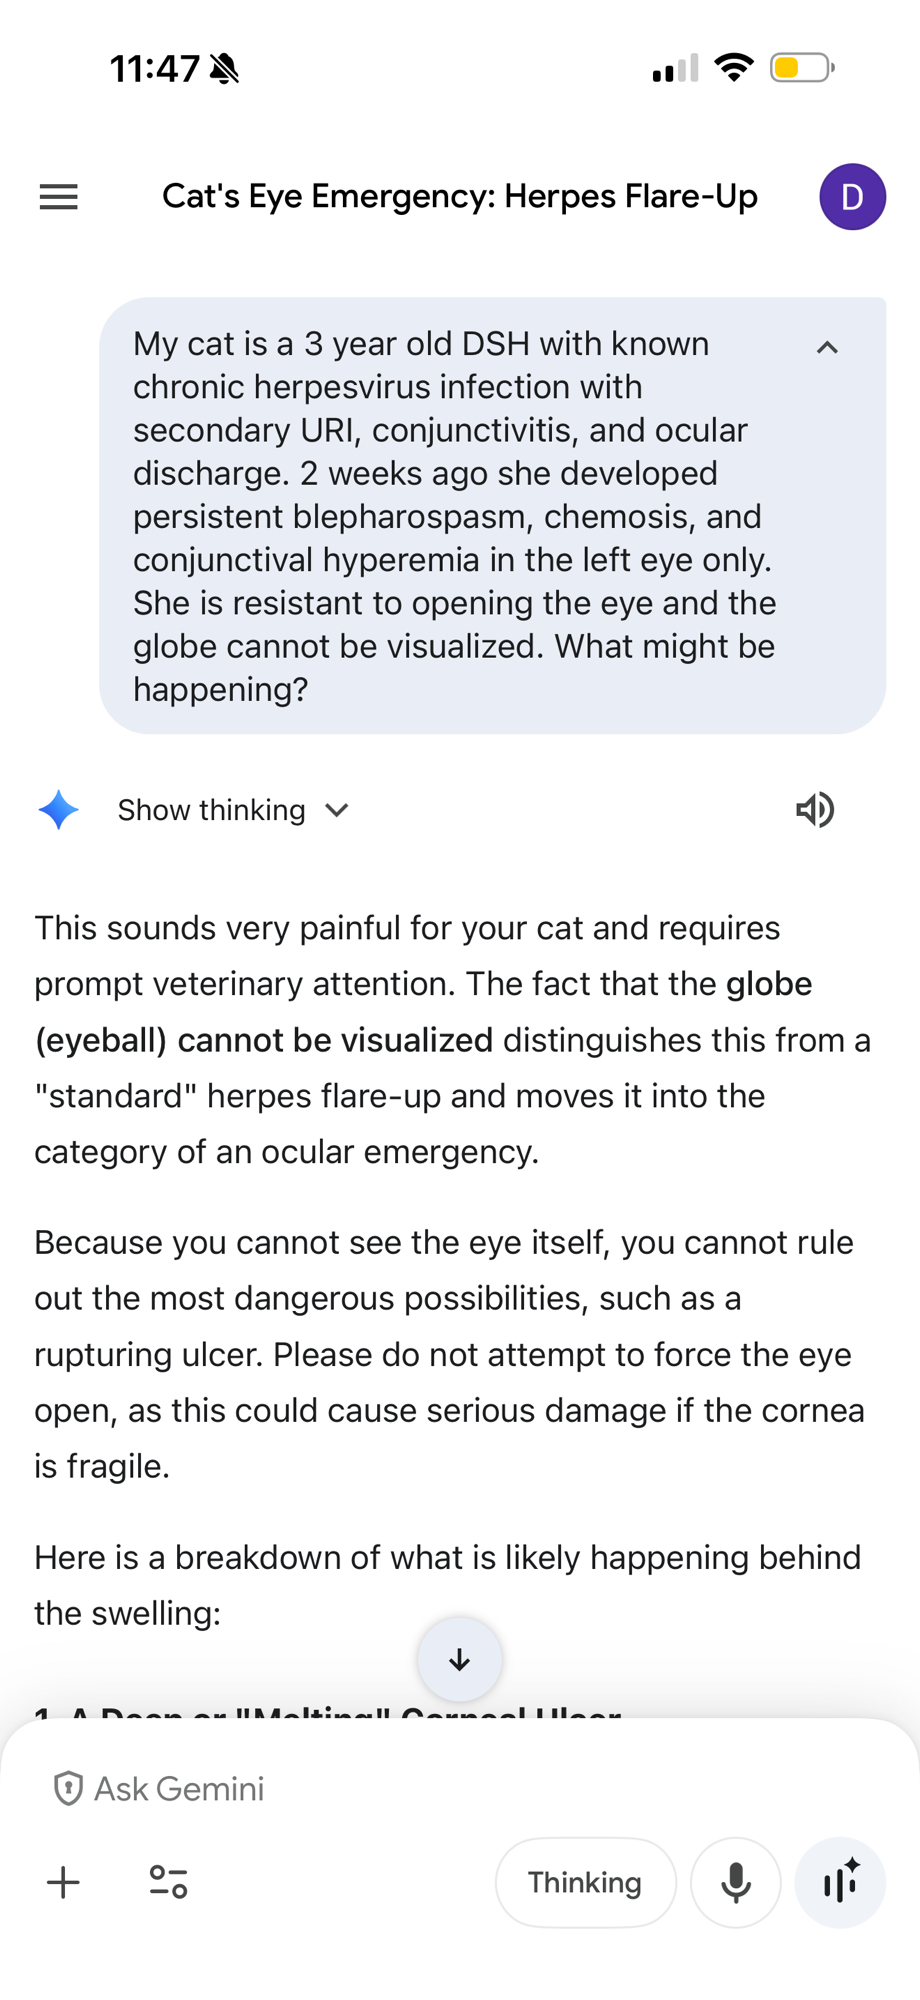Open the tools sliders icon
Screen dimensions: 920x2000
click(x=168, y=1882)
